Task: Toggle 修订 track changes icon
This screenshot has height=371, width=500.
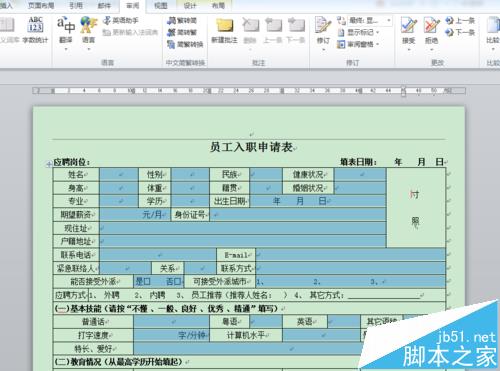Action: 323,25
